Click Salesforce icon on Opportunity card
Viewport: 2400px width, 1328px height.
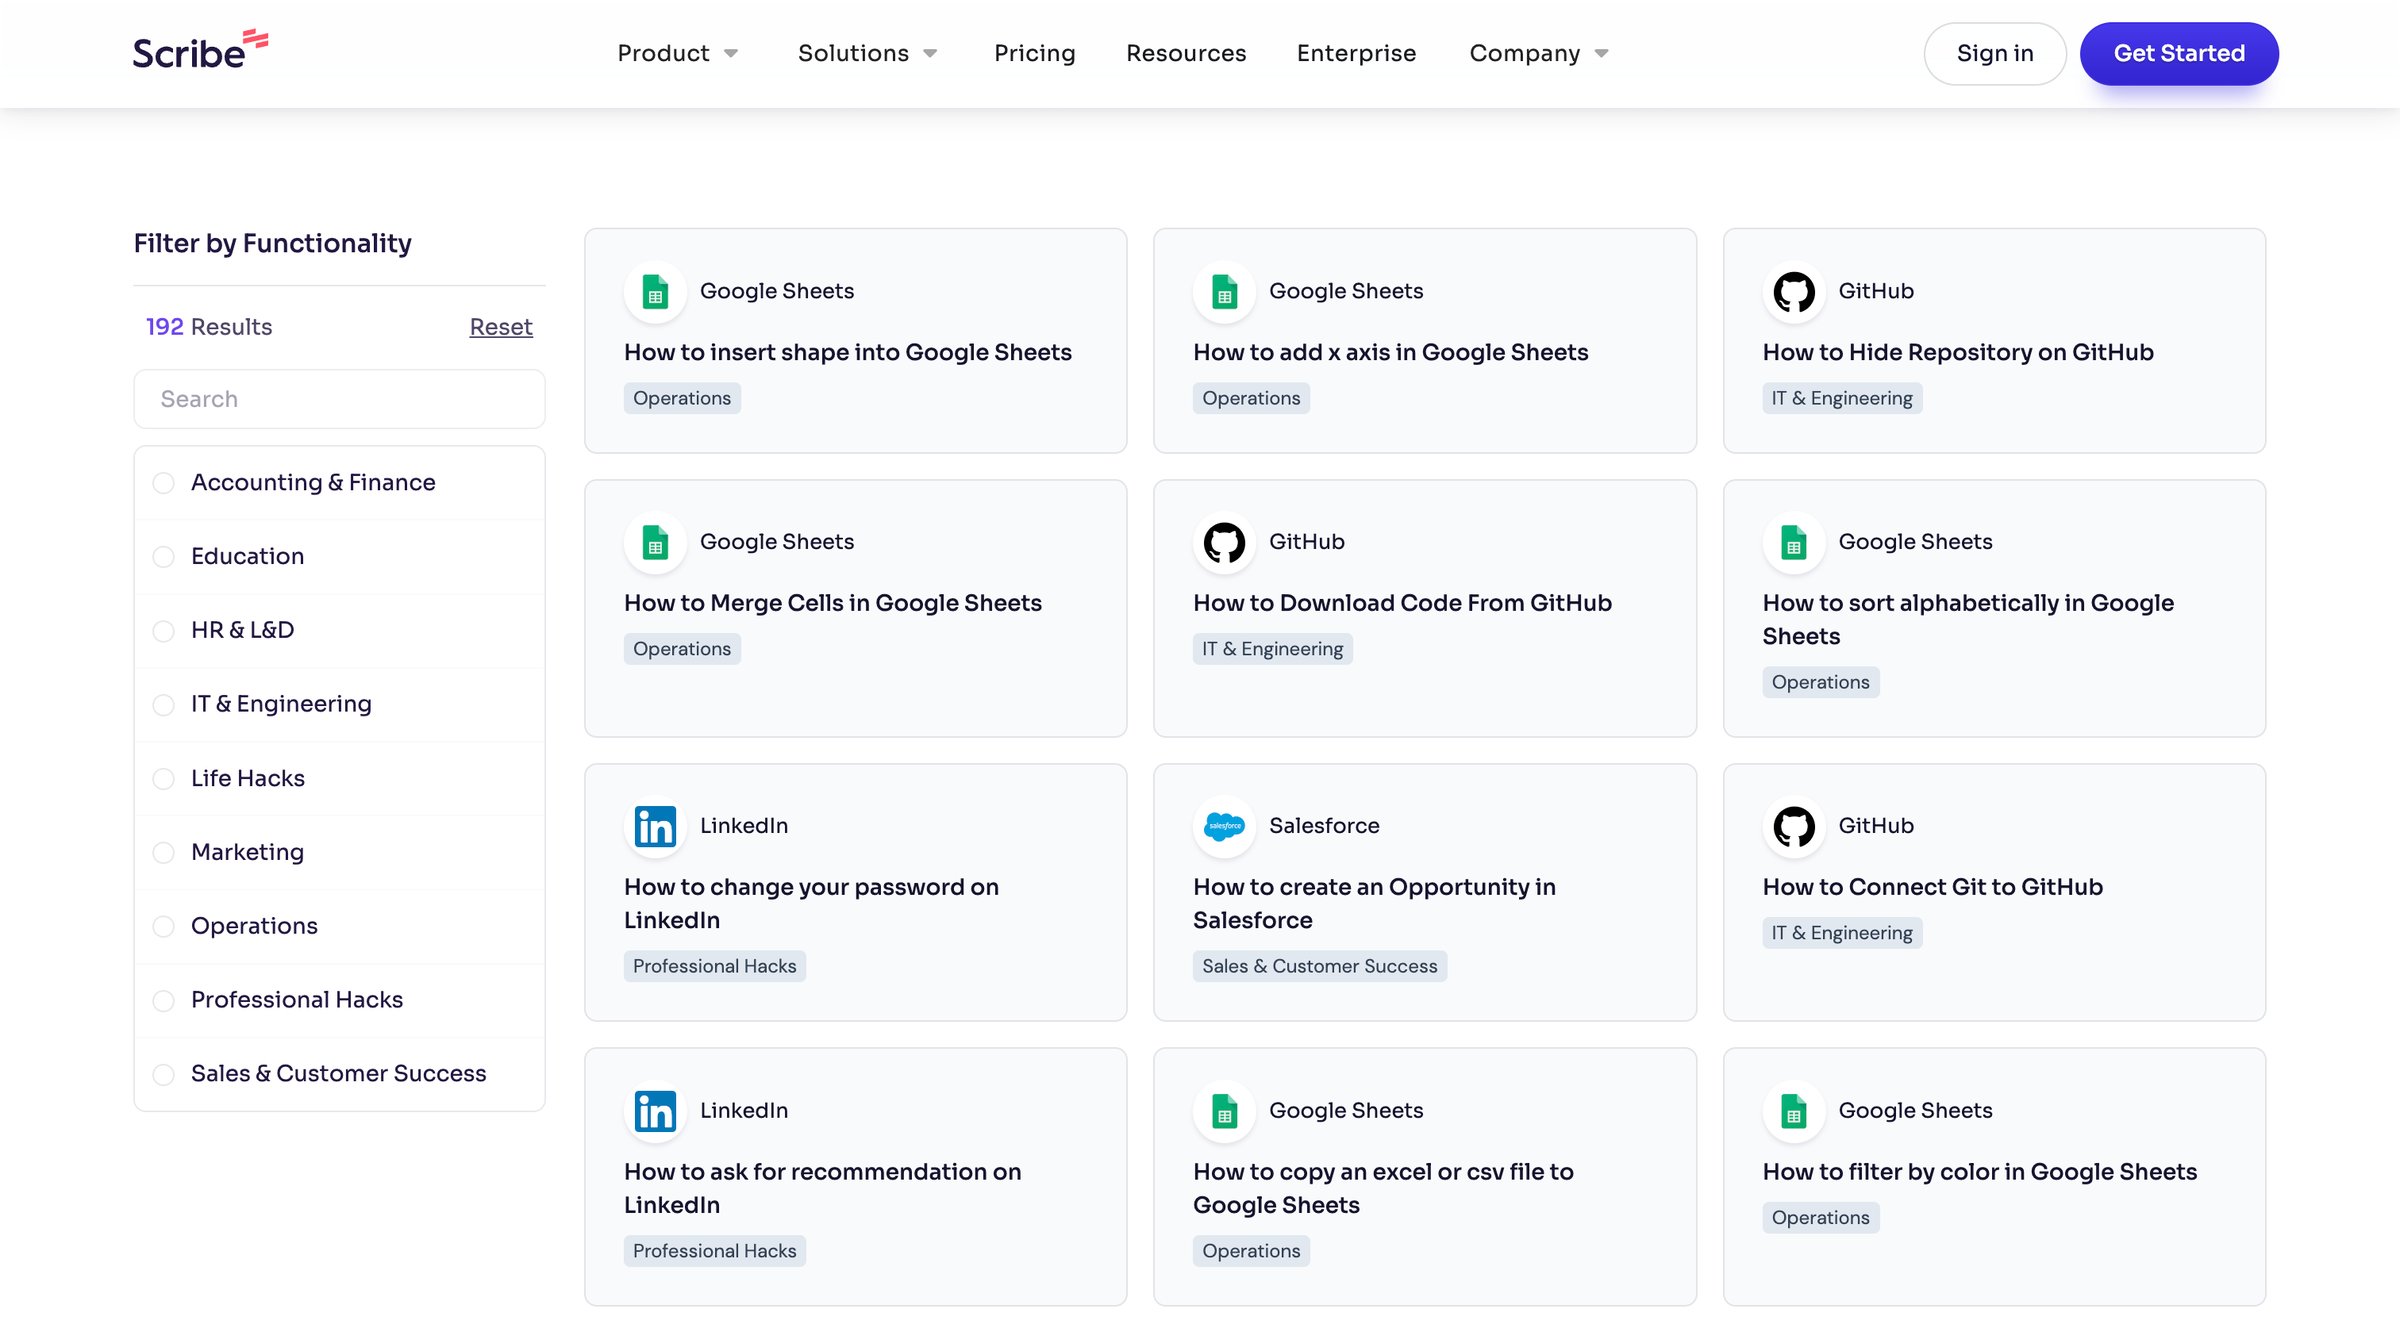1224,827
